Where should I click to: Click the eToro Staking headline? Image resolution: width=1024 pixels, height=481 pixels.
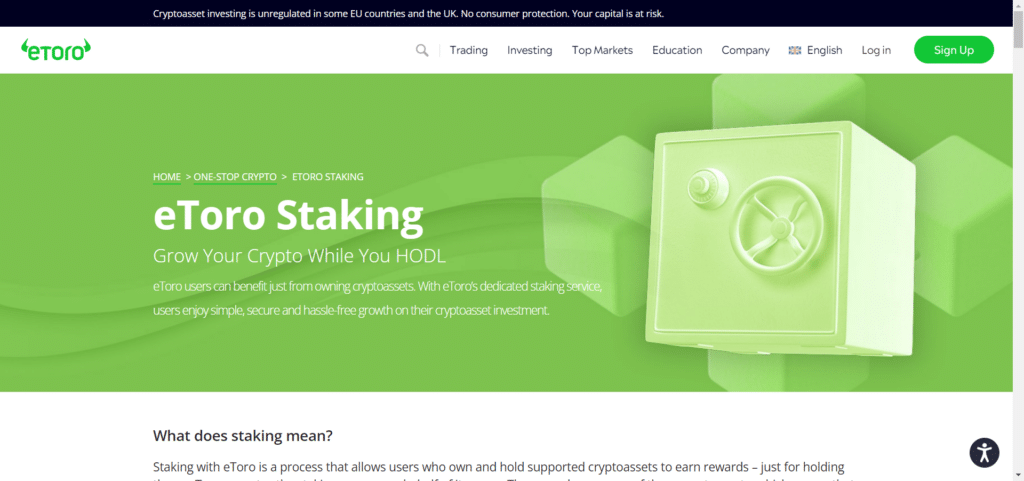[288, 215]
